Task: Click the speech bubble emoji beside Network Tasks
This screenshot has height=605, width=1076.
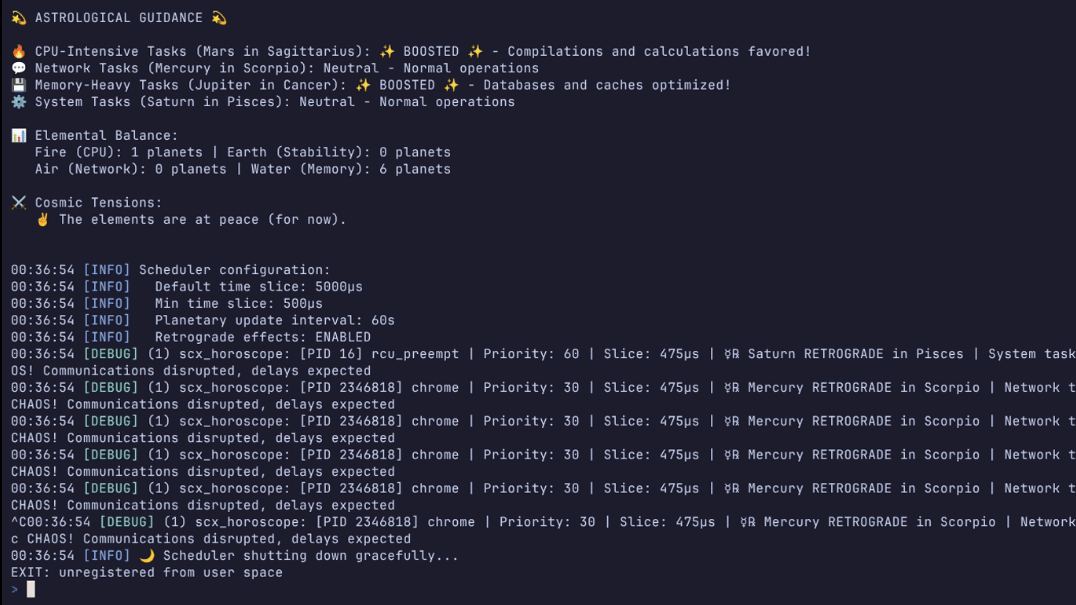Action: click(19, 68)
